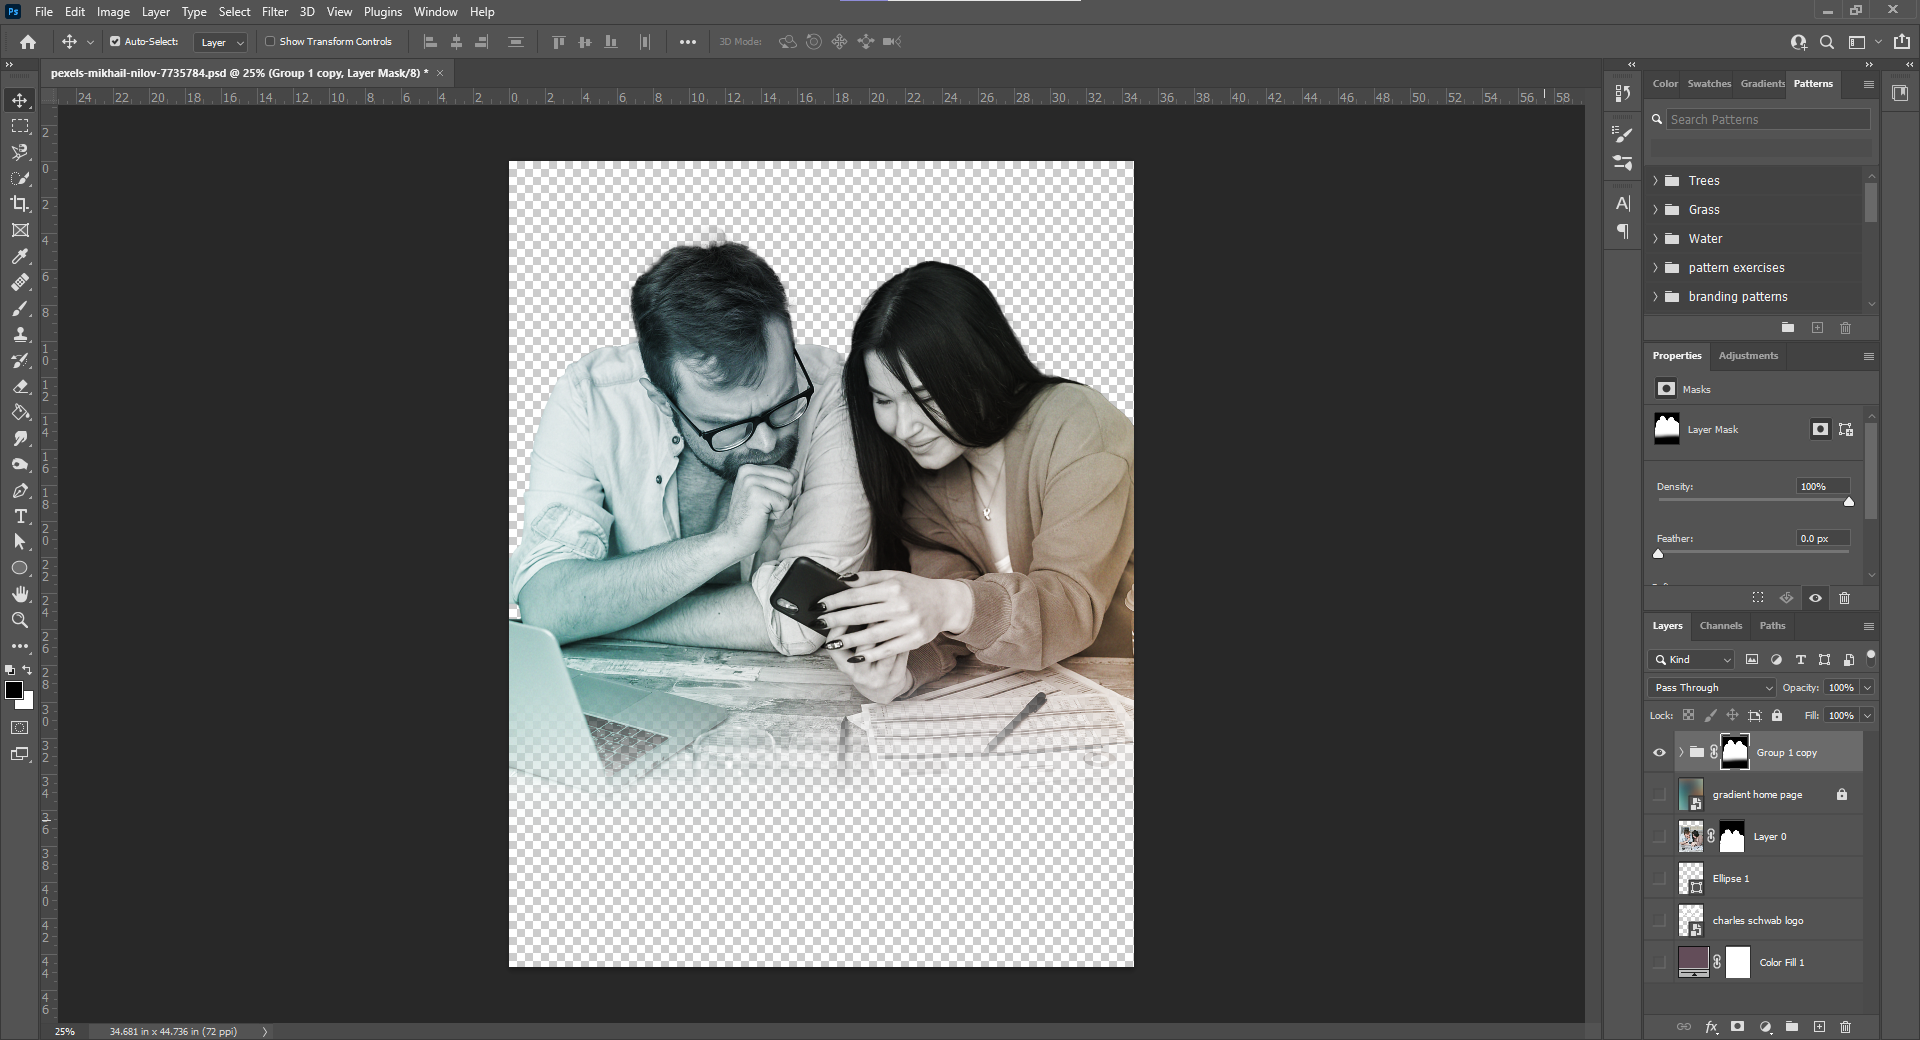Toggle mask visibility eye in Properties panel

tap(1816, 598)
